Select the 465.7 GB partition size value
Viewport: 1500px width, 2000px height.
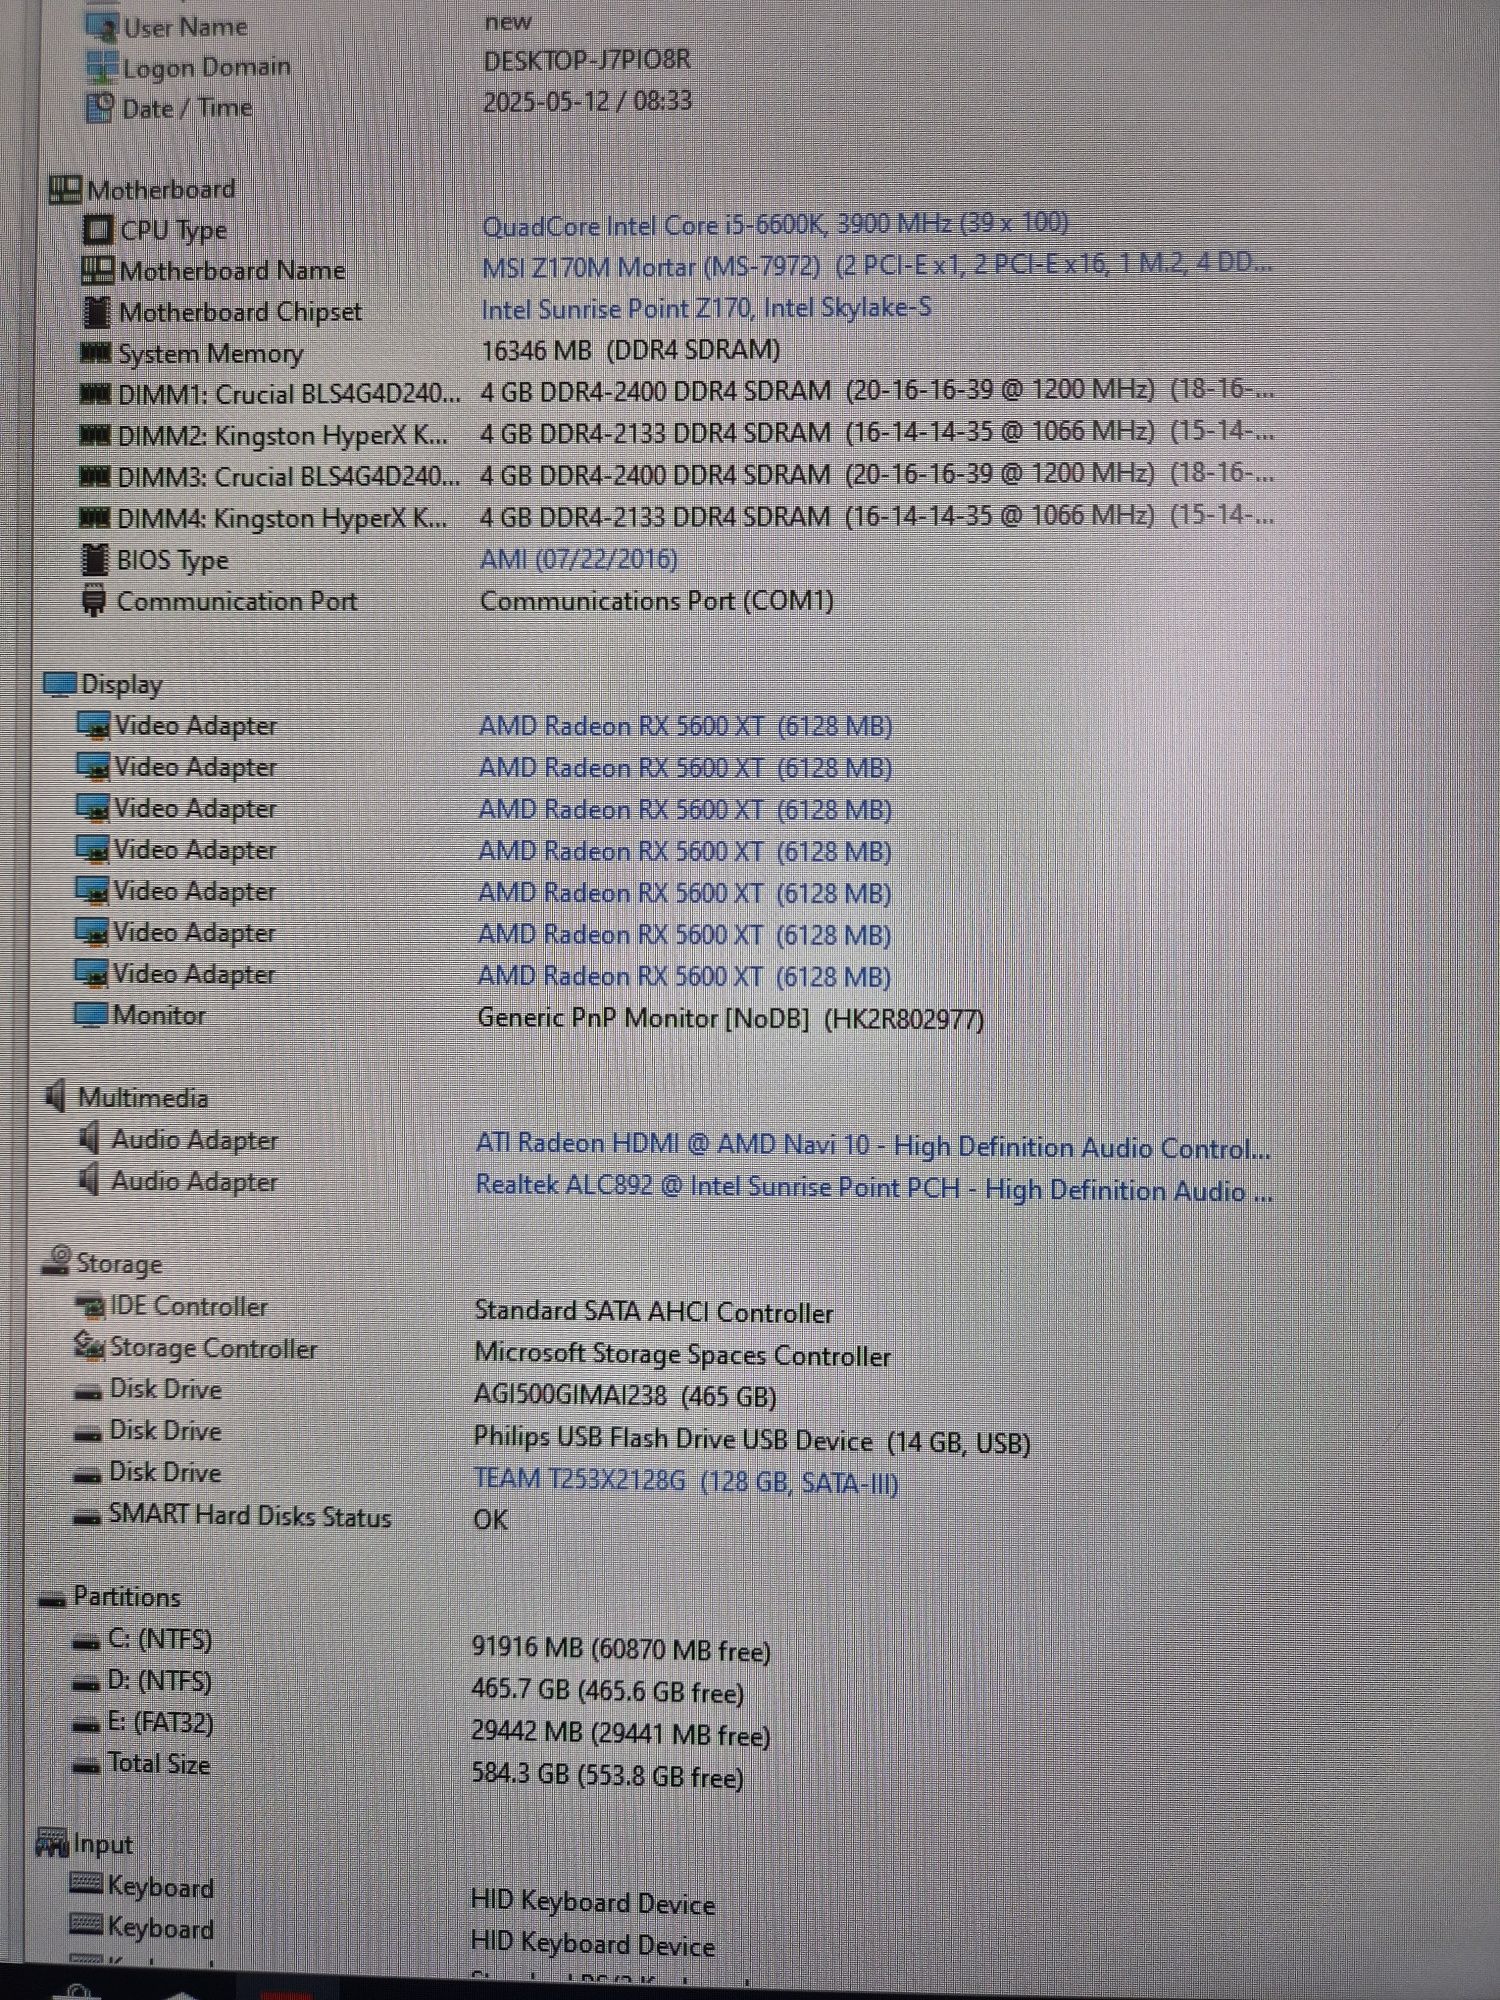coord(607,1692)
